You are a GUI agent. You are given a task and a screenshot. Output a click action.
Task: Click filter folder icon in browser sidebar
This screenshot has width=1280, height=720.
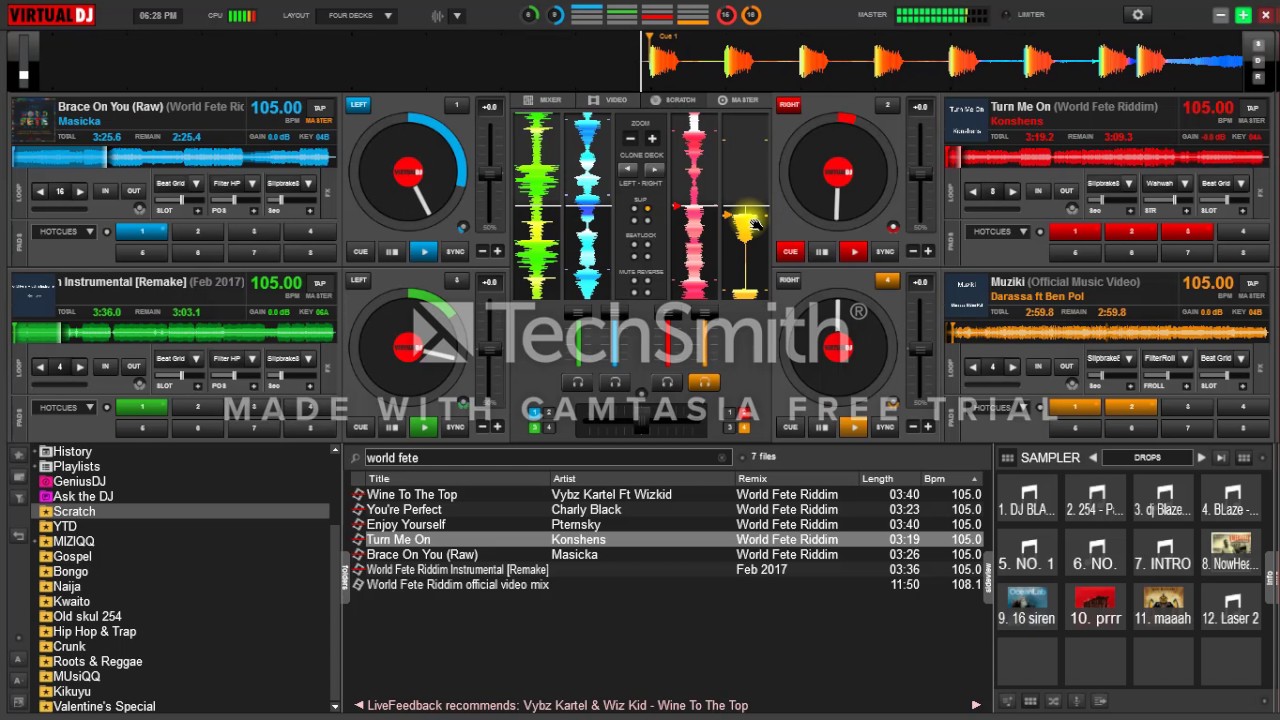click(18, 497)
